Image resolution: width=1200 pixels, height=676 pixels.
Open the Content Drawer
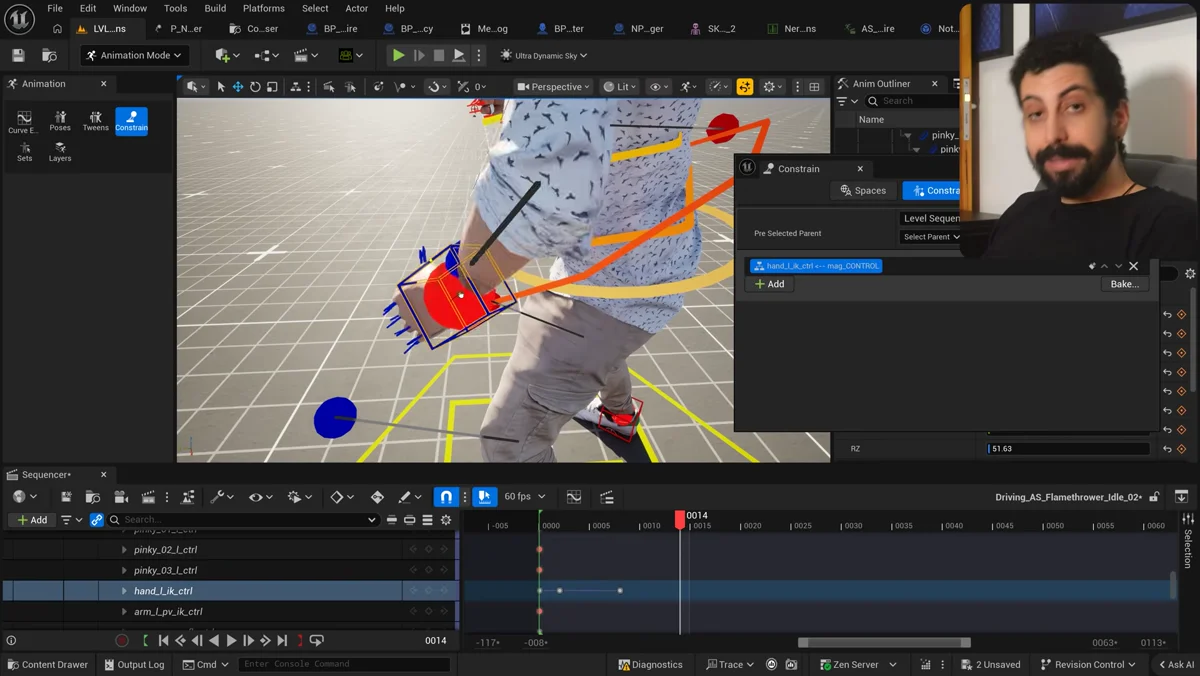pos(48,664)
